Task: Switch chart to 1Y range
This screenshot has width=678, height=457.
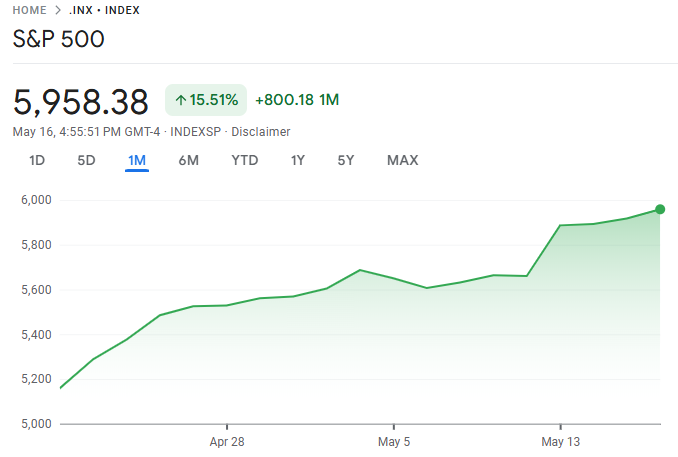Action: (297, 160)
